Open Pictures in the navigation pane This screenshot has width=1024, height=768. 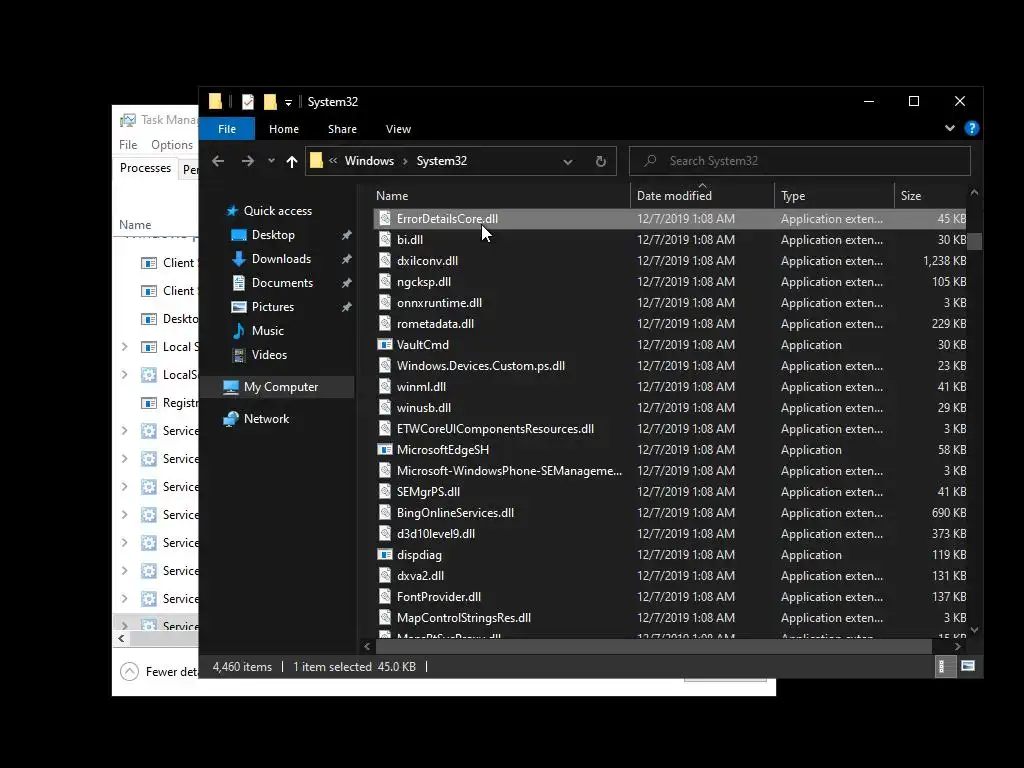272,306
